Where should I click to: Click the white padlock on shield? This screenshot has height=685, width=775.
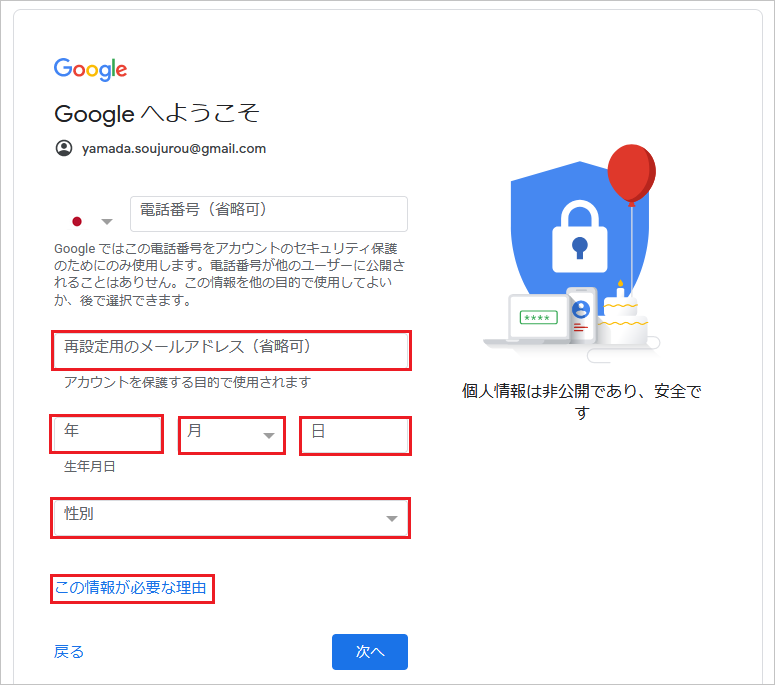click(580, 236)
